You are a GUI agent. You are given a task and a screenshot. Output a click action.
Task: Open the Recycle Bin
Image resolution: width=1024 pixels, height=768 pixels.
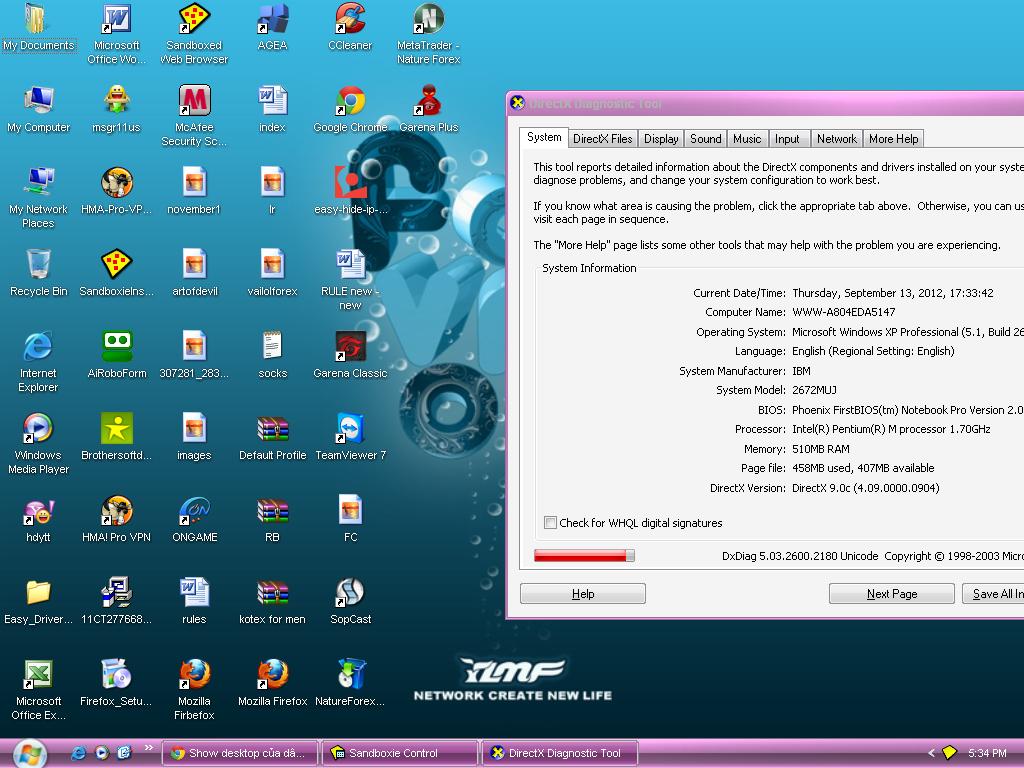38,267
